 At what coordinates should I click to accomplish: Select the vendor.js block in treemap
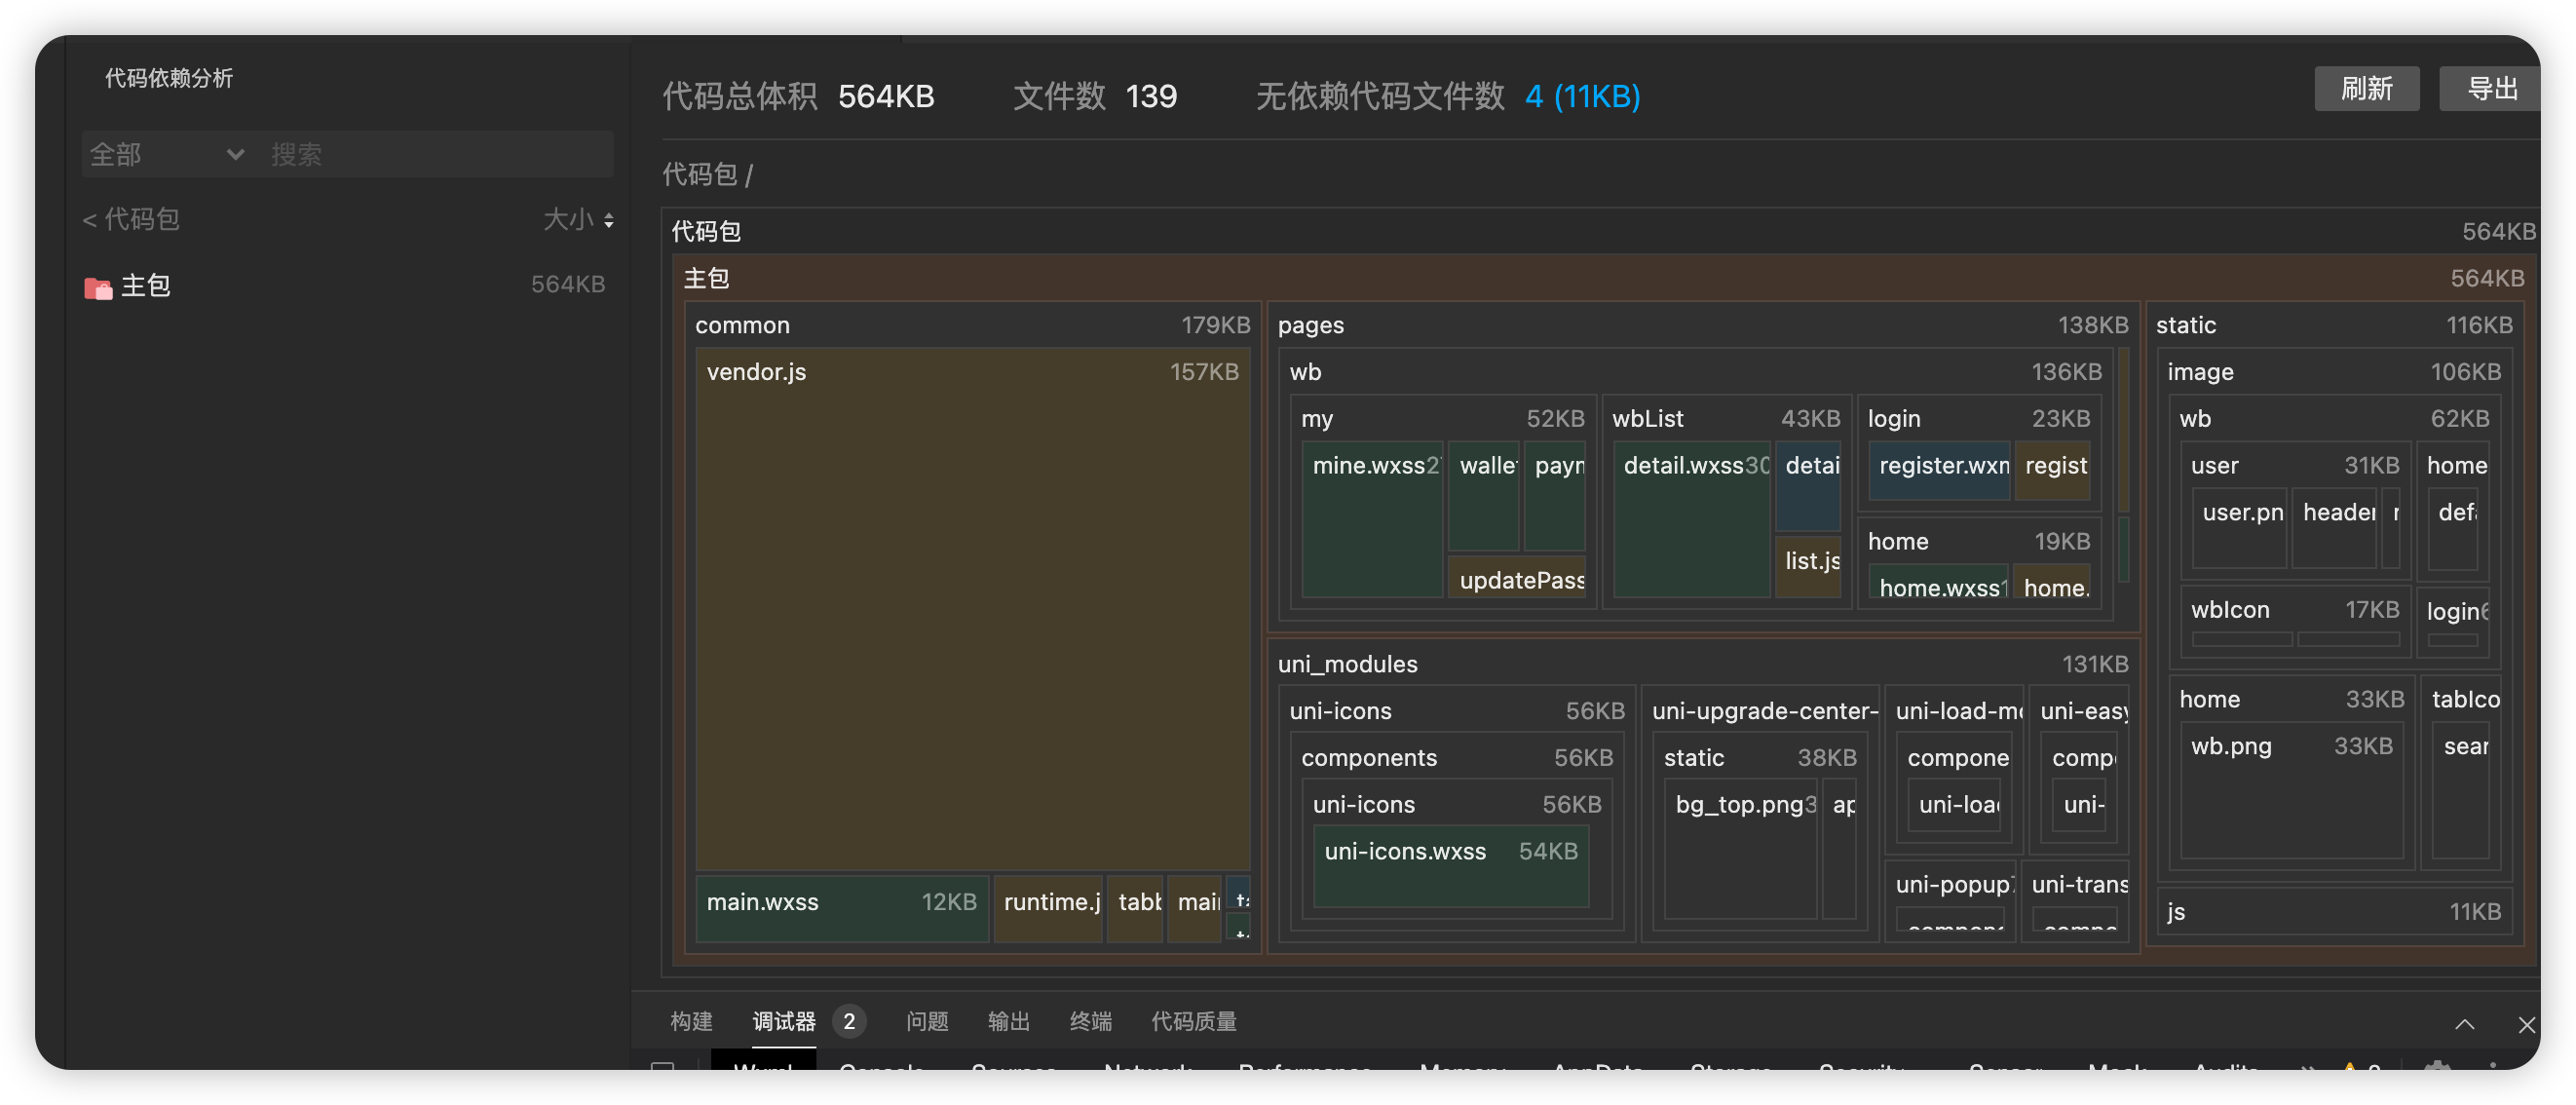(972, 610)
